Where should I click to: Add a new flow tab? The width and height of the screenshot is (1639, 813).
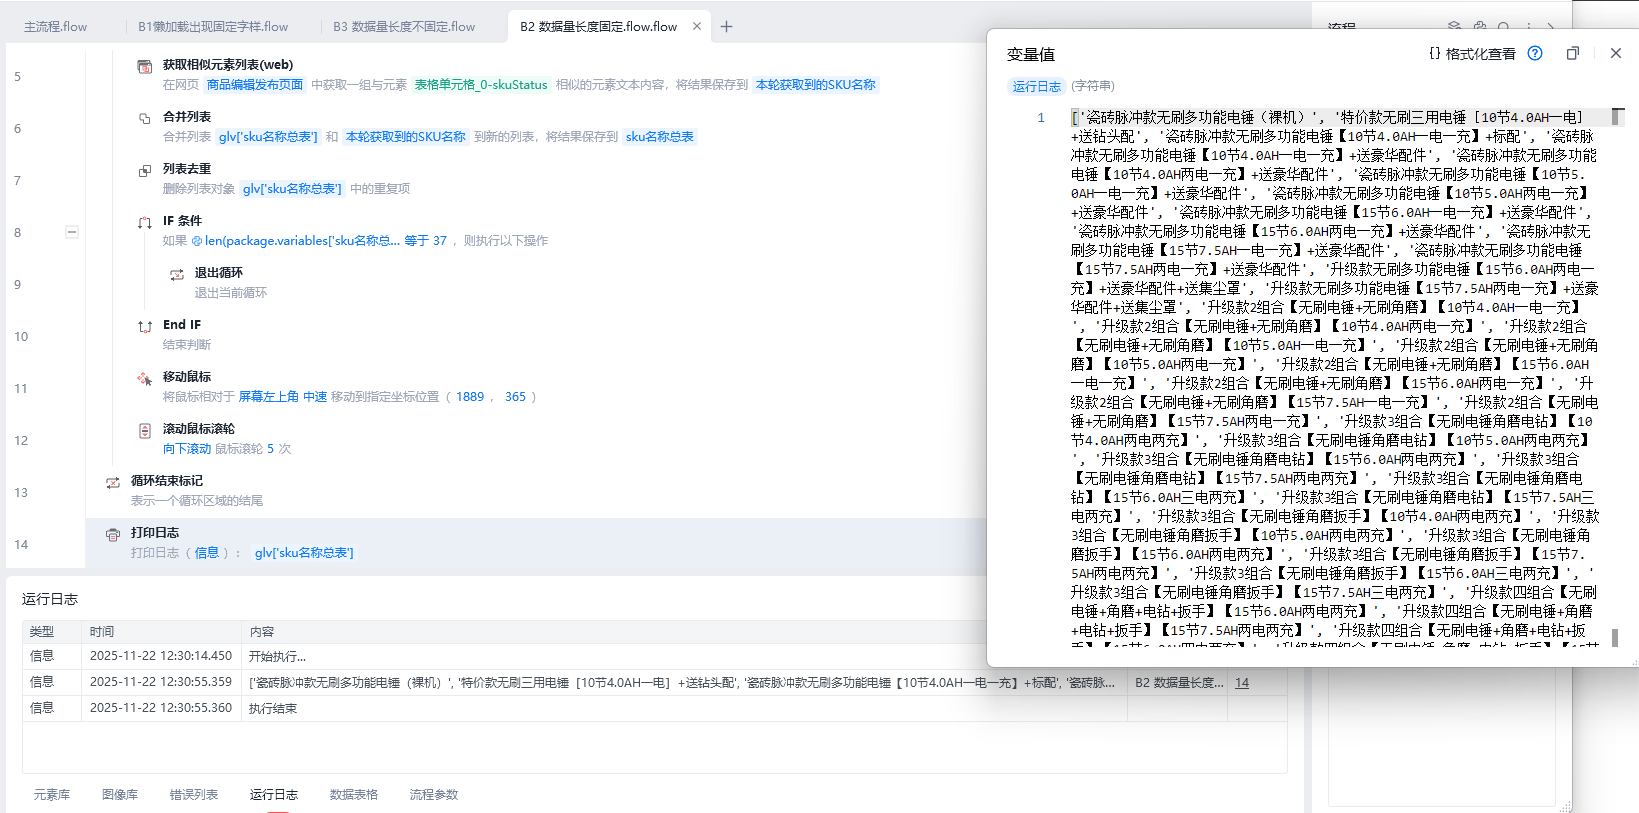click(727, 26)
